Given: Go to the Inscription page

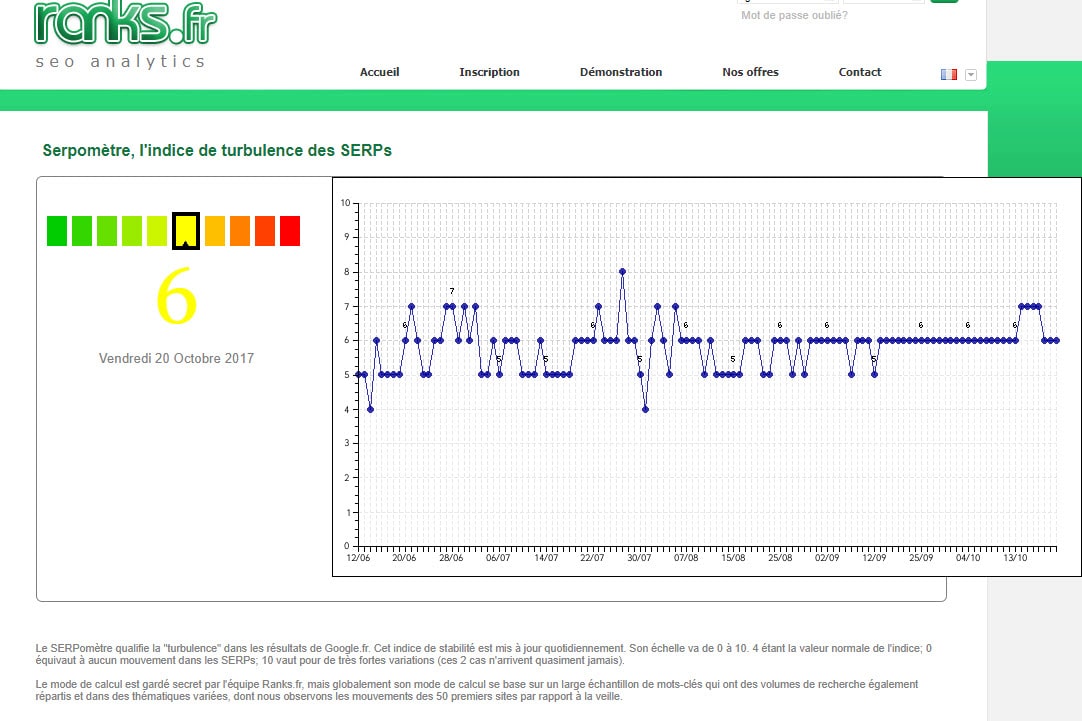Looking at the screenshot, I should click(x=489, y=72).
